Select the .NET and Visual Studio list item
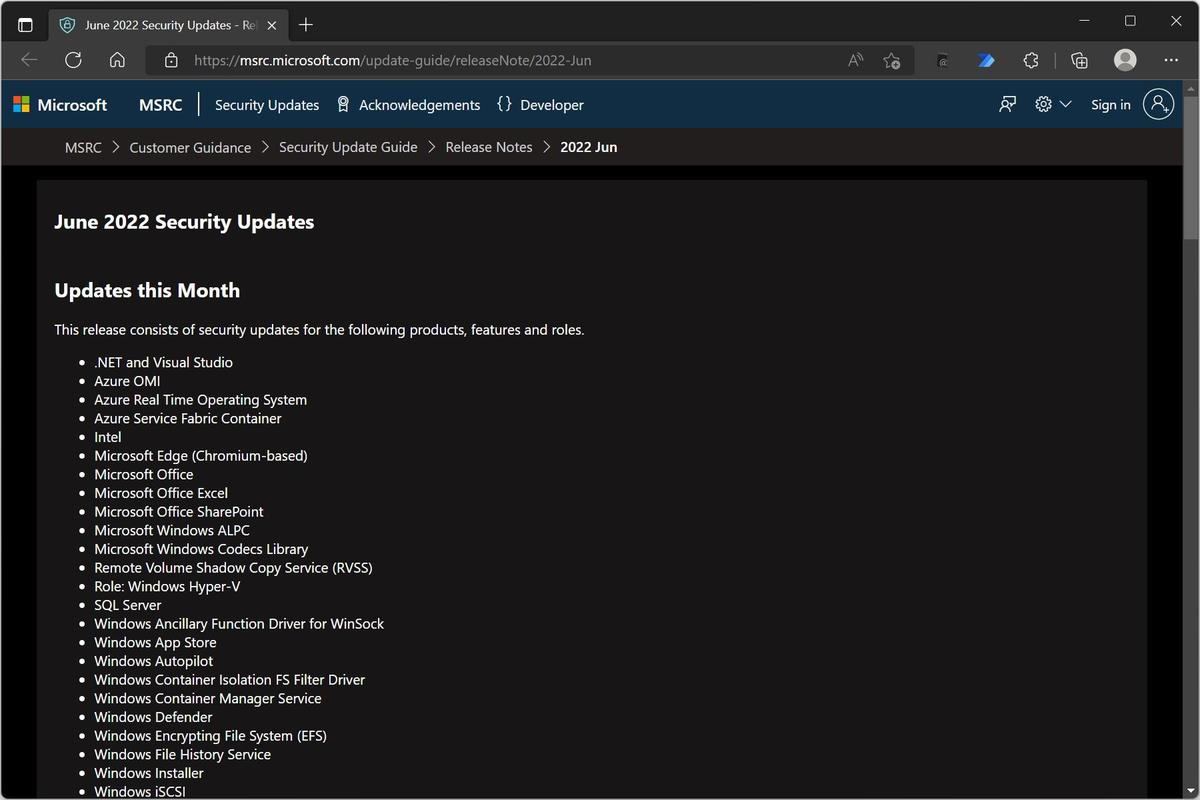The width and height of the screenshot is (1200, 800). pyautogui.click(x=163, y=362)
